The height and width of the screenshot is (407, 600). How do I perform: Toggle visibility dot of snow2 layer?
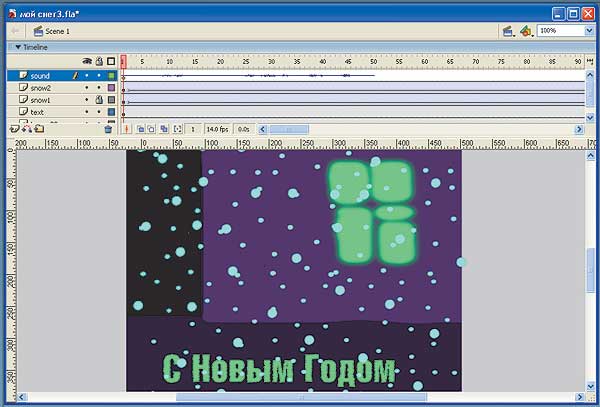coord(87,88)
